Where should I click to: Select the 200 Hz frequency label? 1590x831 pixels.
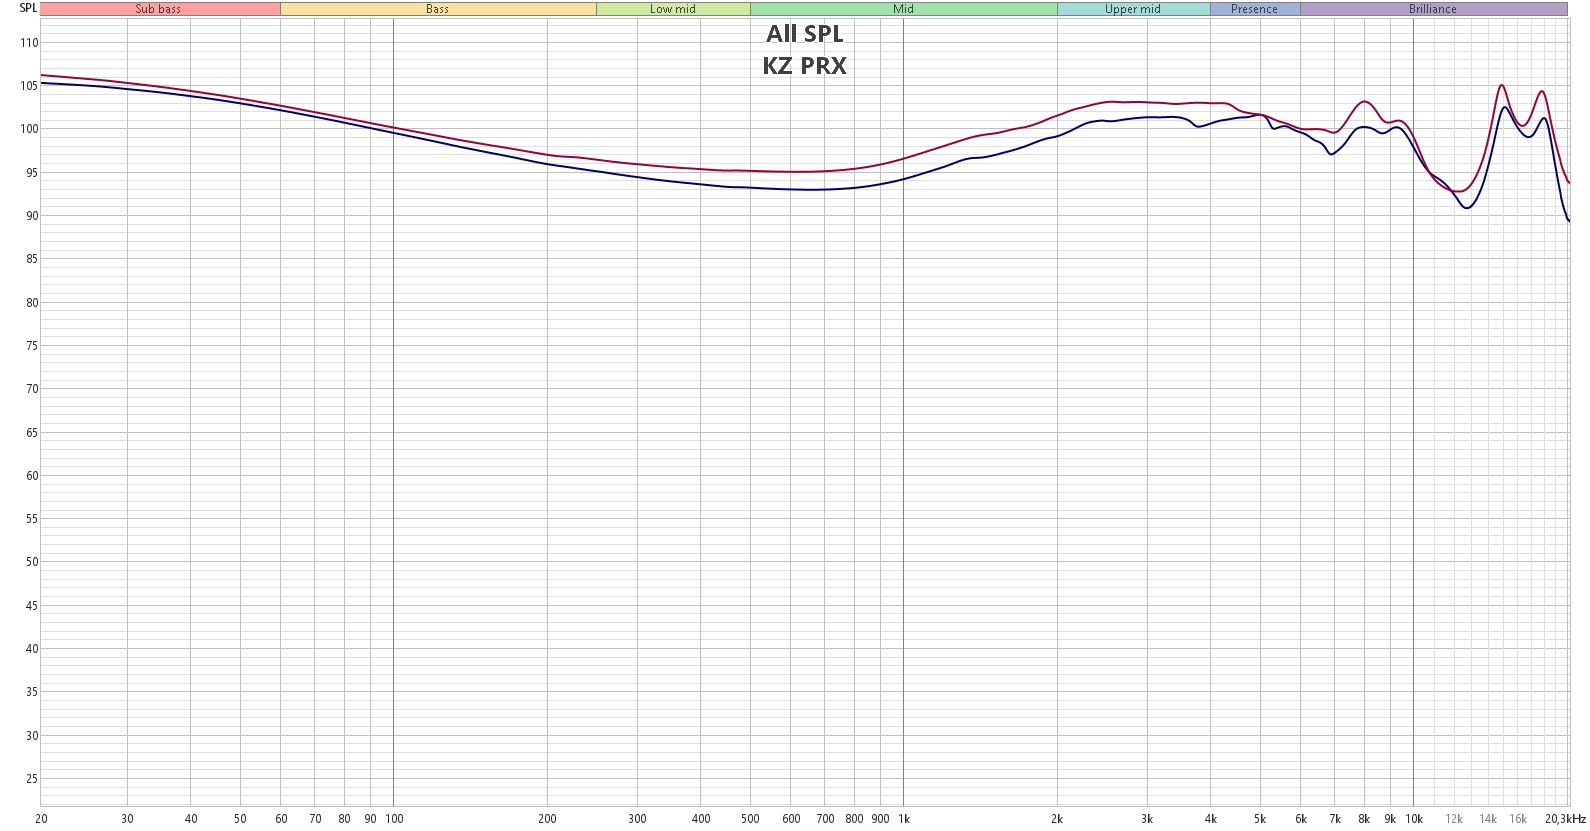[547, 819]
